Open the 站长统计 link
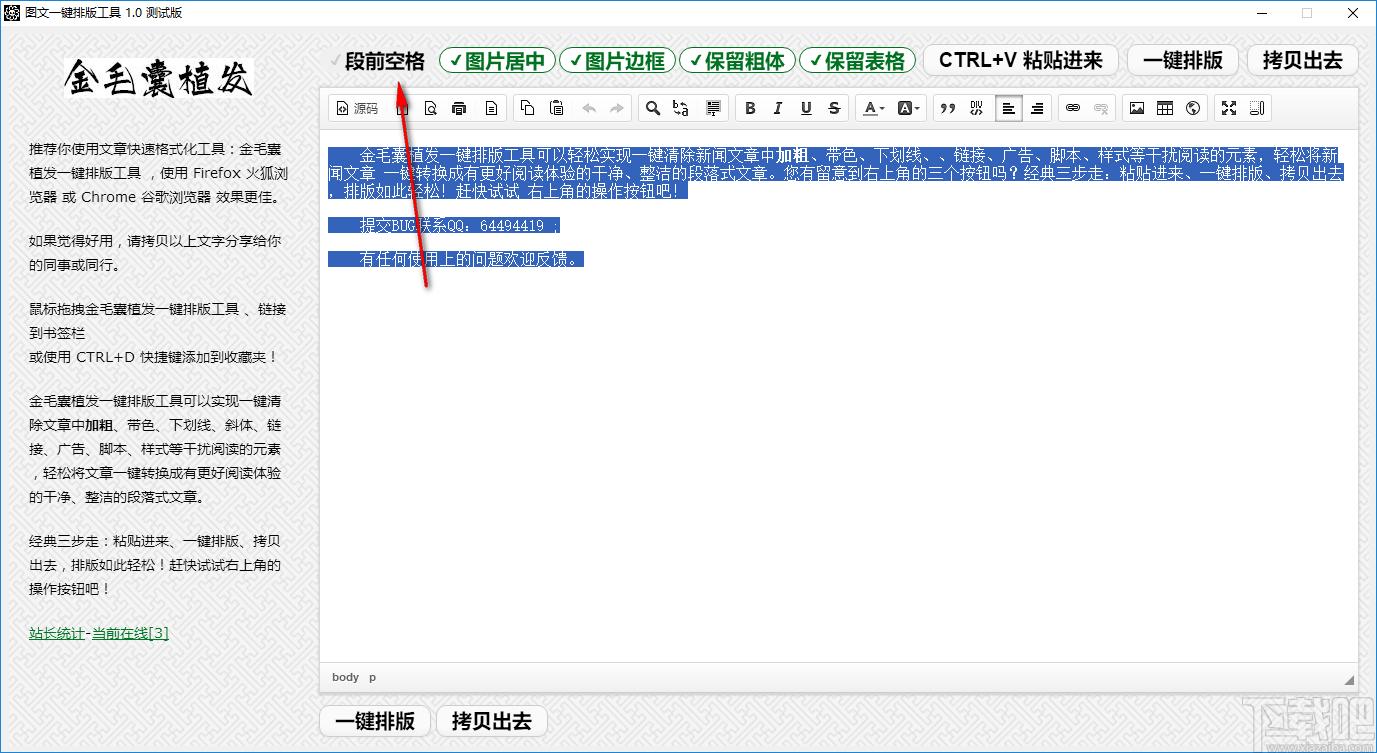The width and height of the screenshot is (1377, 753). click(57, 633)
